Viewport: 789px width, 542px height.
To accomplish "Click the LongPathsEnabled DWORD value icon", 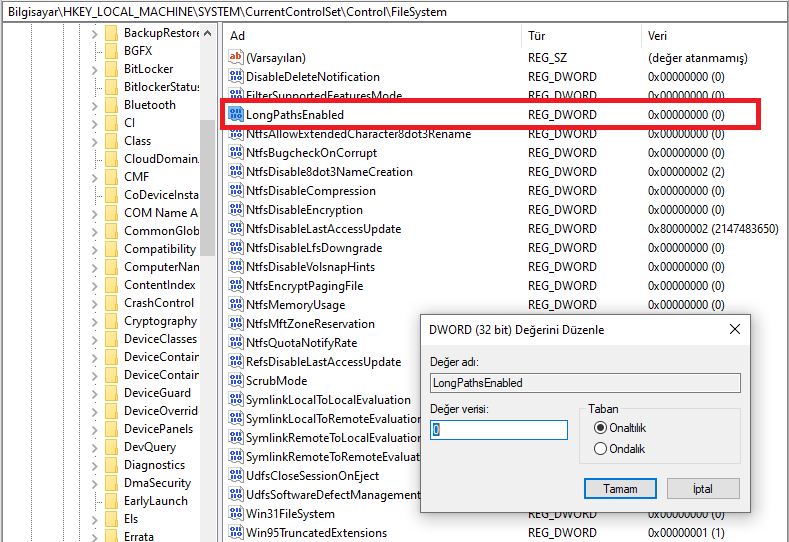I will [x=237, y=115].
